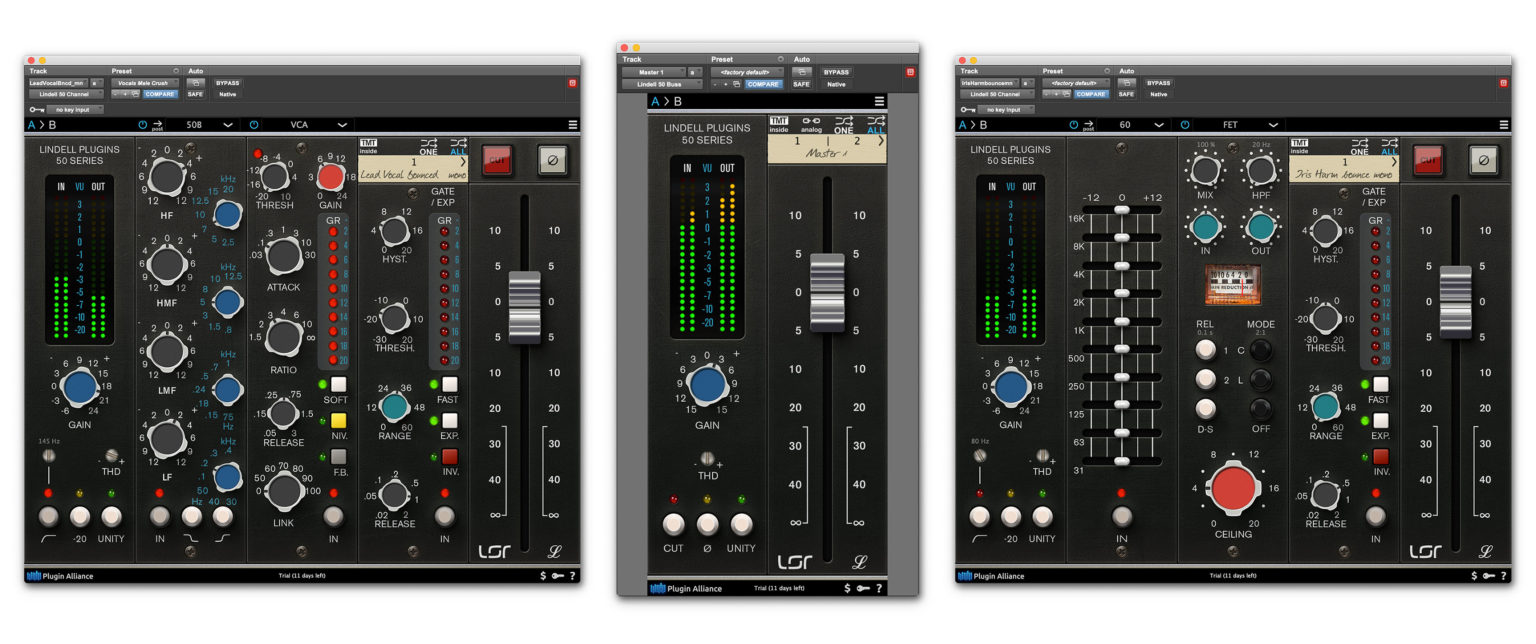Open the no key input dropdown
Image resolution: width=1536 pixels, height=644 pixels.
point(75,108)
